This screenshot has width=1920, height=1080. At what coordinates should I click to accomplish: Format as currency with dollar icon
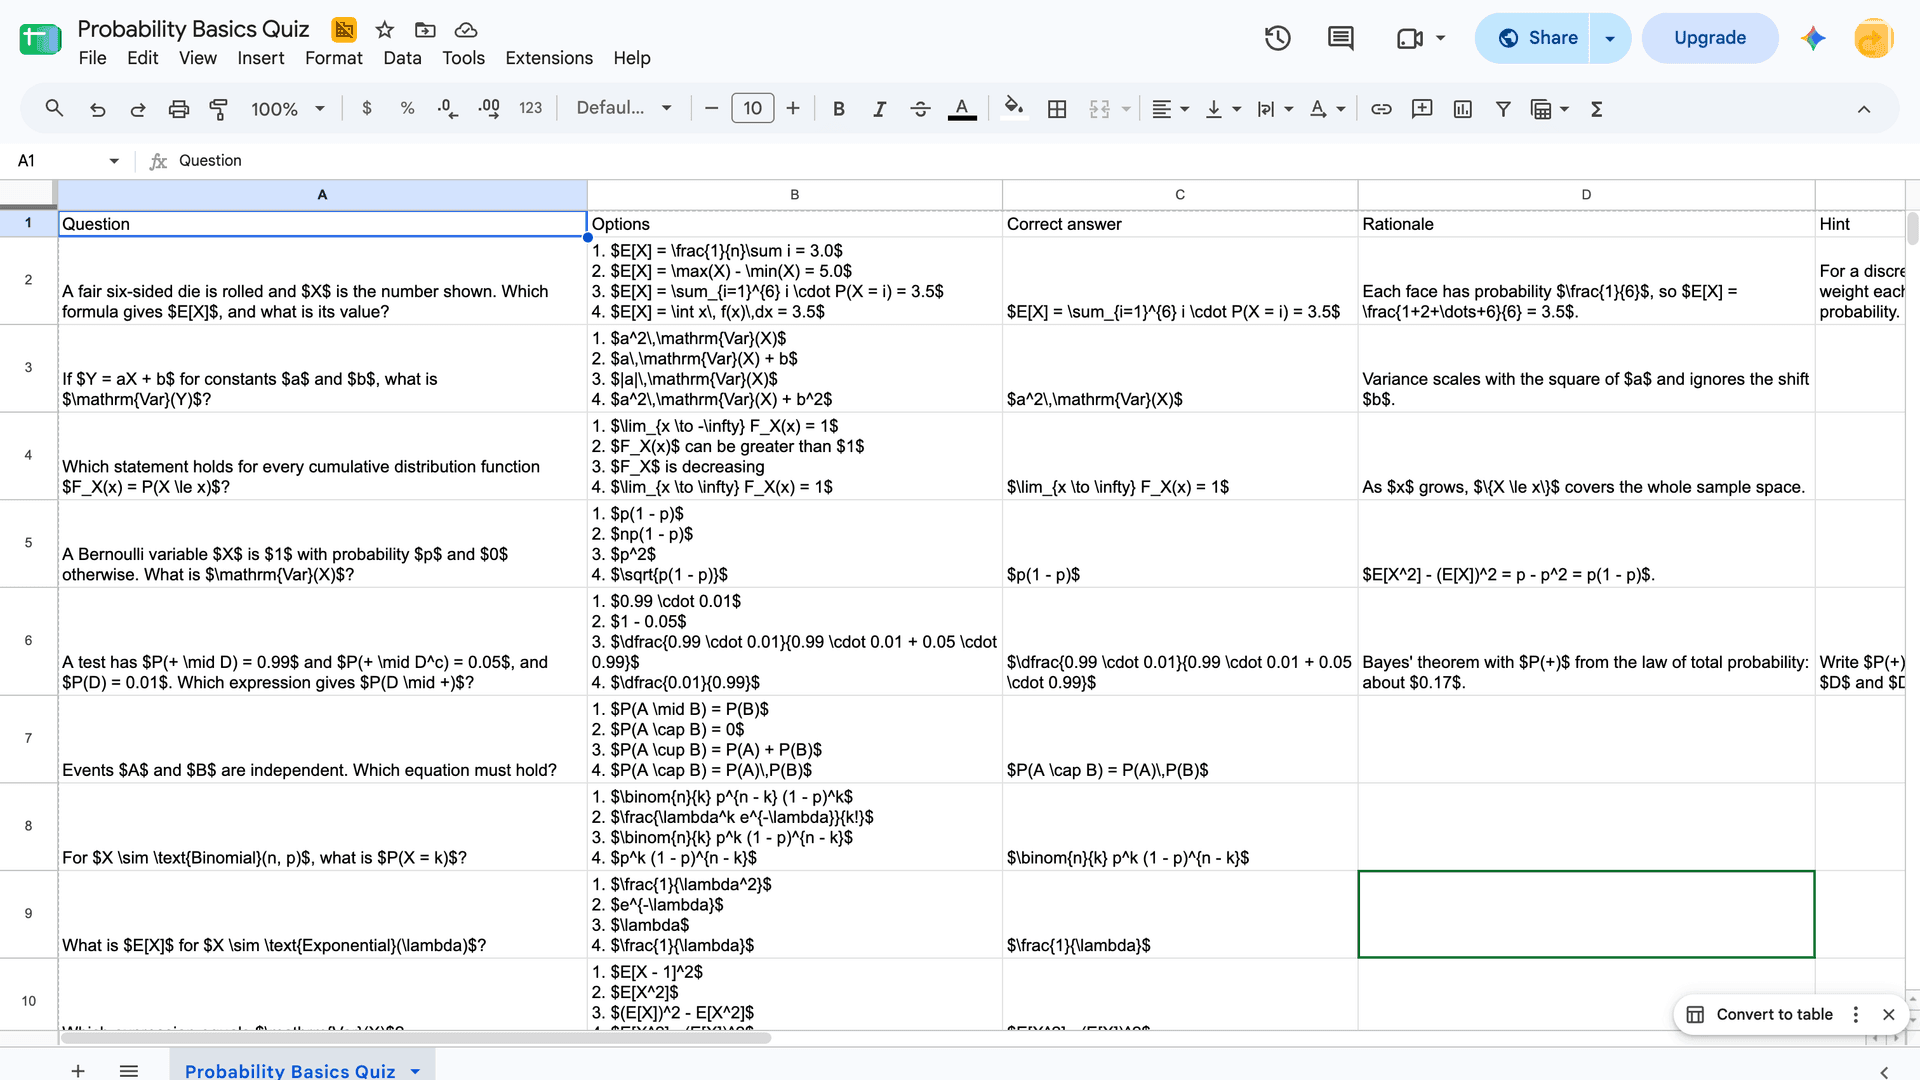click(x=367, y=108)
